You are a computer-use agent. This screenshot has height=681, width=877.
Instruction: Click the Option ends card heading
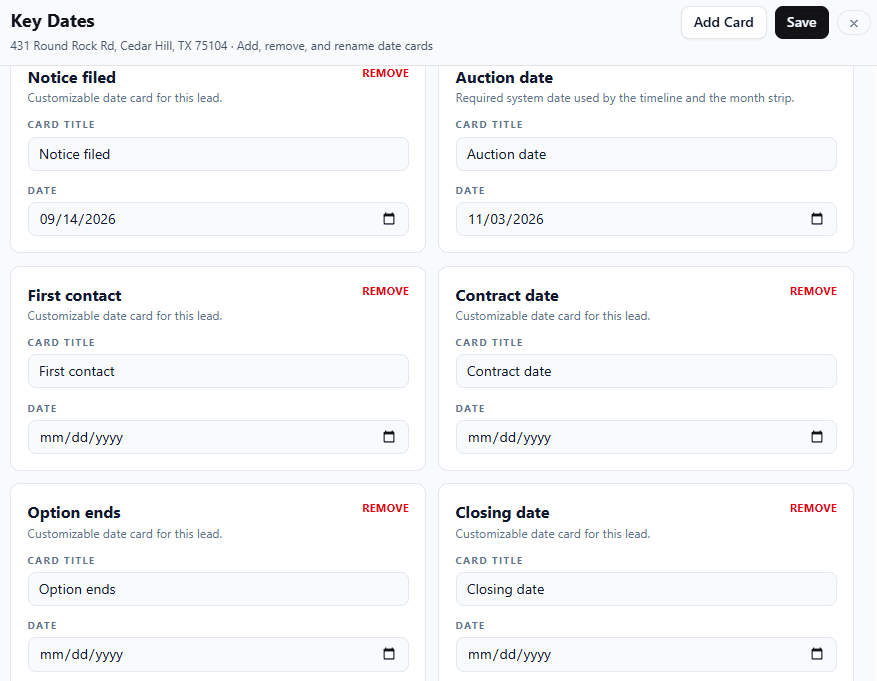click(74, 513)
